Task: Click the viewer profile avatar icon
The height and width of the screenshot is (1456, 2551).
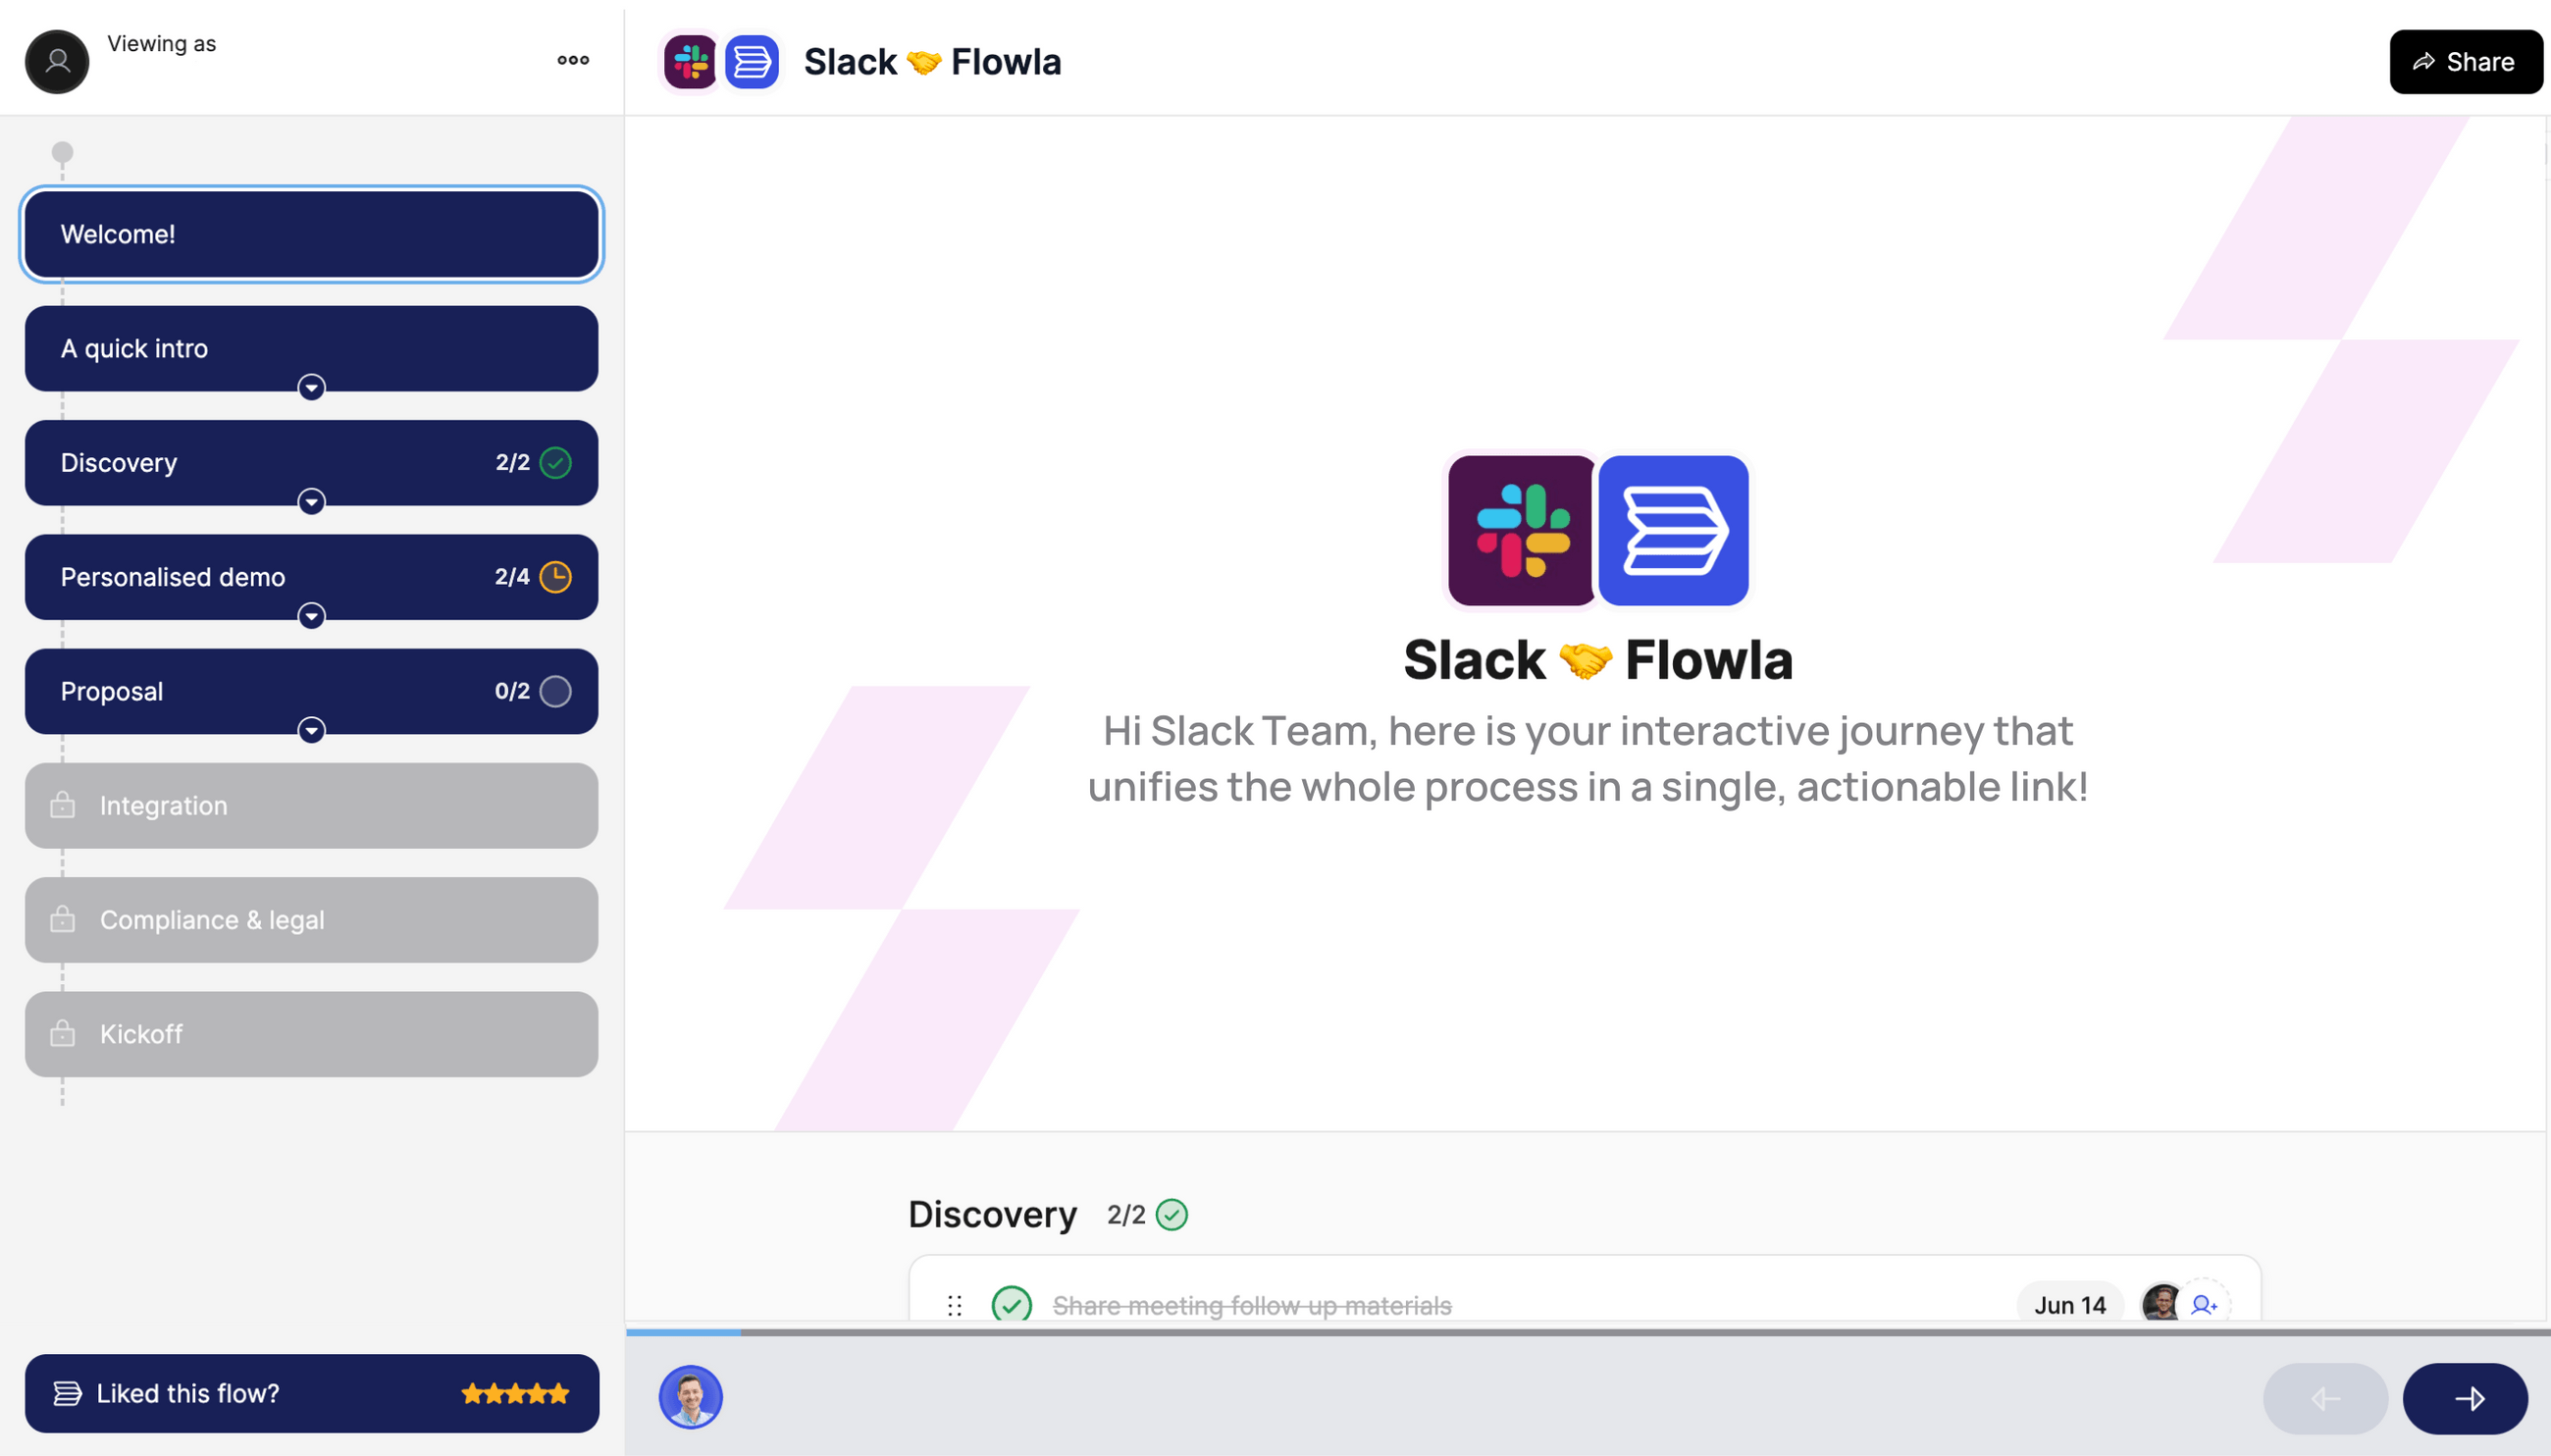Action: [57, 62]
